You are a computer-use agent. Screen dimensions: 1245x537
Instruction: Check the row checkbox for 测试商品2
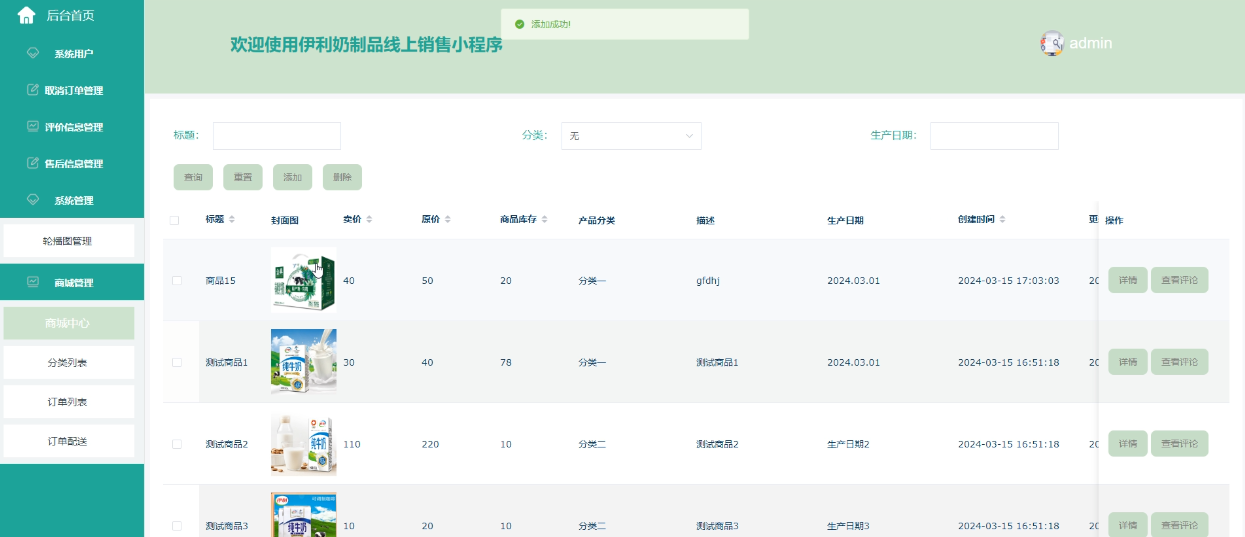[x=177, y=444]
